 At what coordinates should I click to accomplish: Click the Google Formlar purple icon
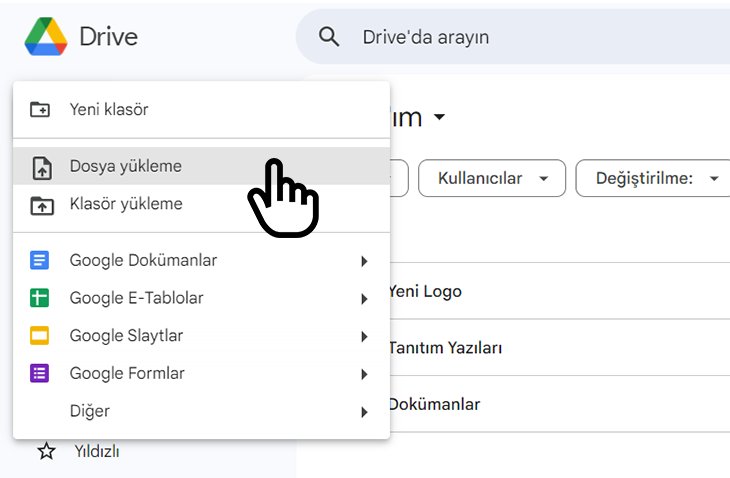point(40,373)
